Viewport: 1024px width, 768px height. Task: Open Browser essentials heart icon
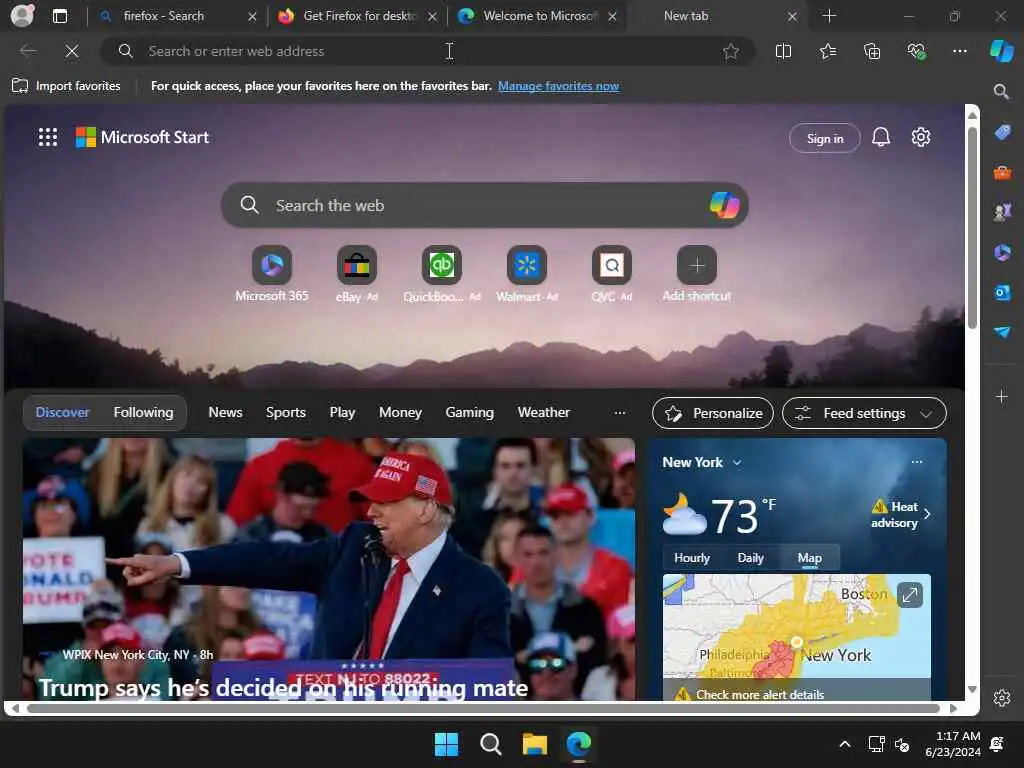pyautogui.click(x=916, y=51)
